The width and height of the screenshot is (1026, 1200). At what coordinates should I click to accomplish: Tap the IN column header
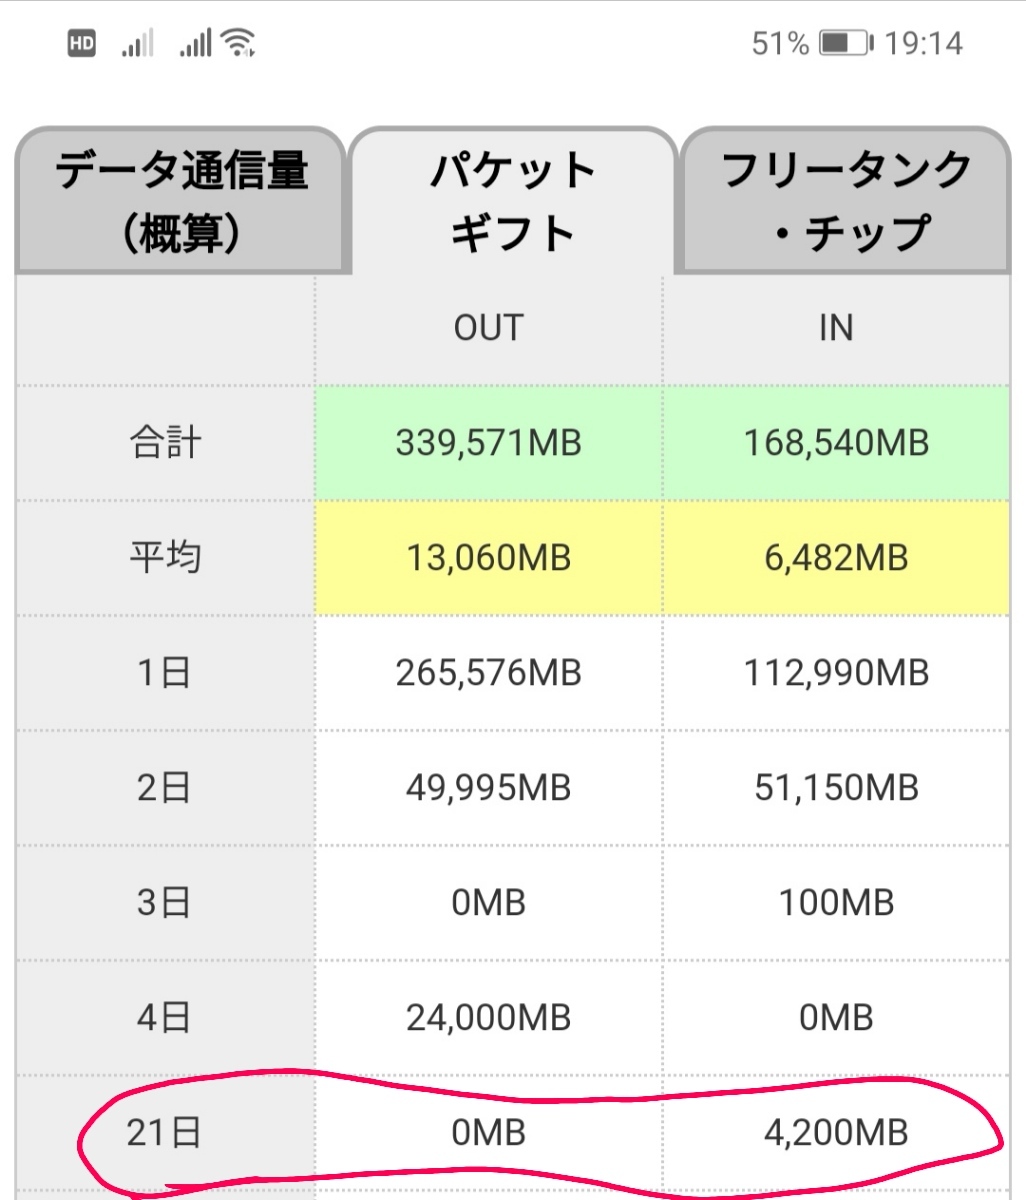[836, 328]
